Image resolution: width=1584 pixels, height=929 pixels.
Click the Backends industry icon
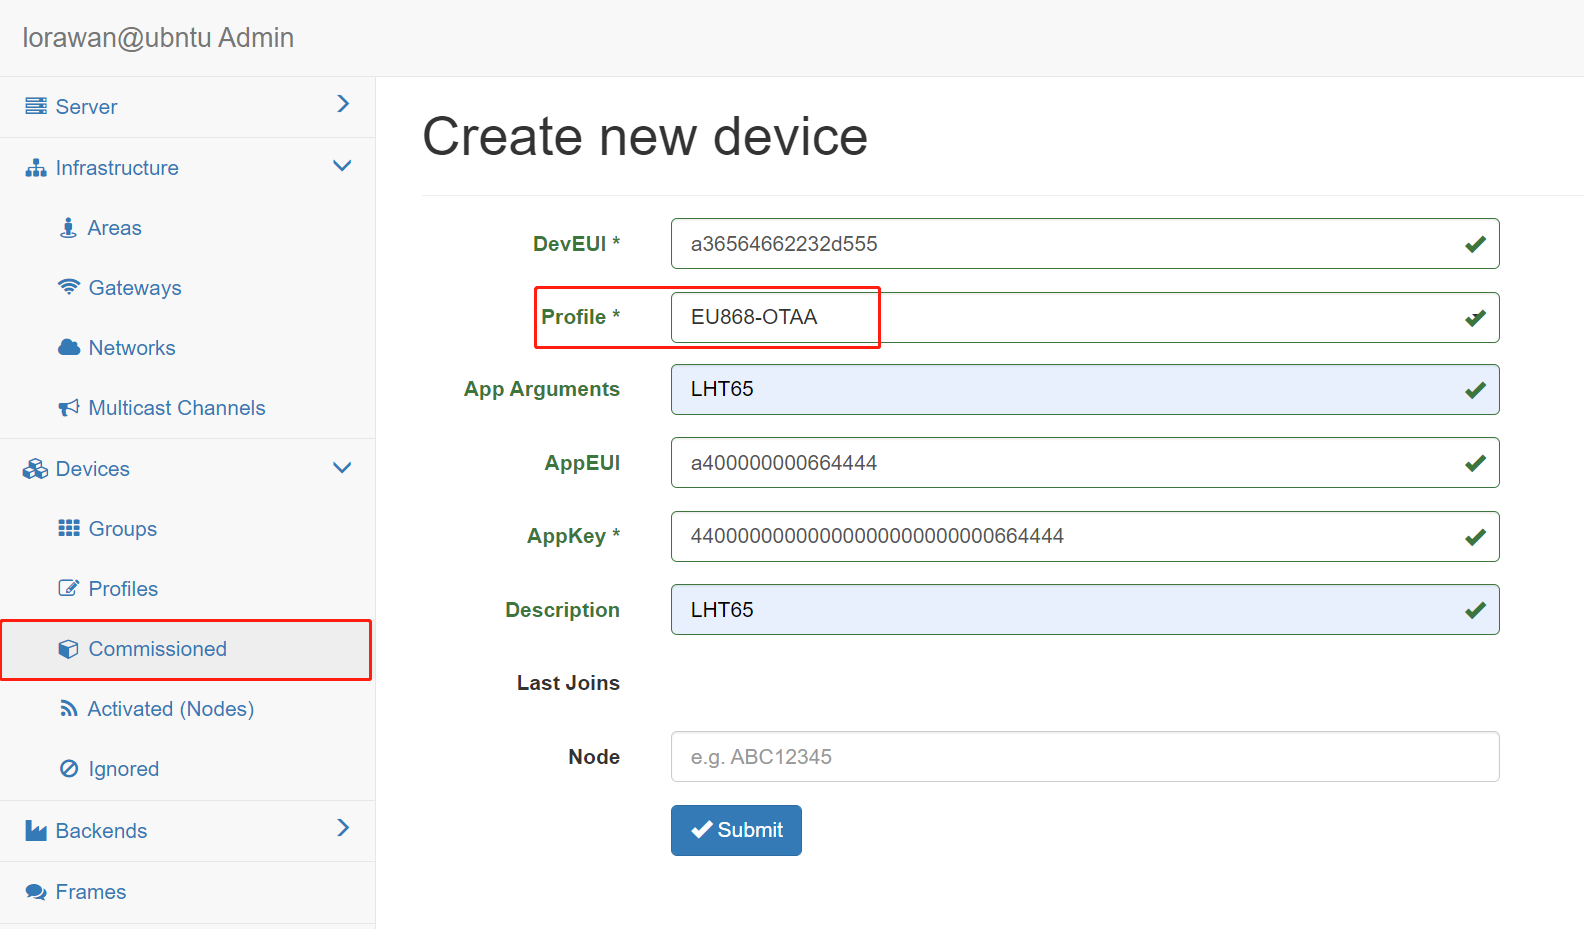click(x=36, y=830)
